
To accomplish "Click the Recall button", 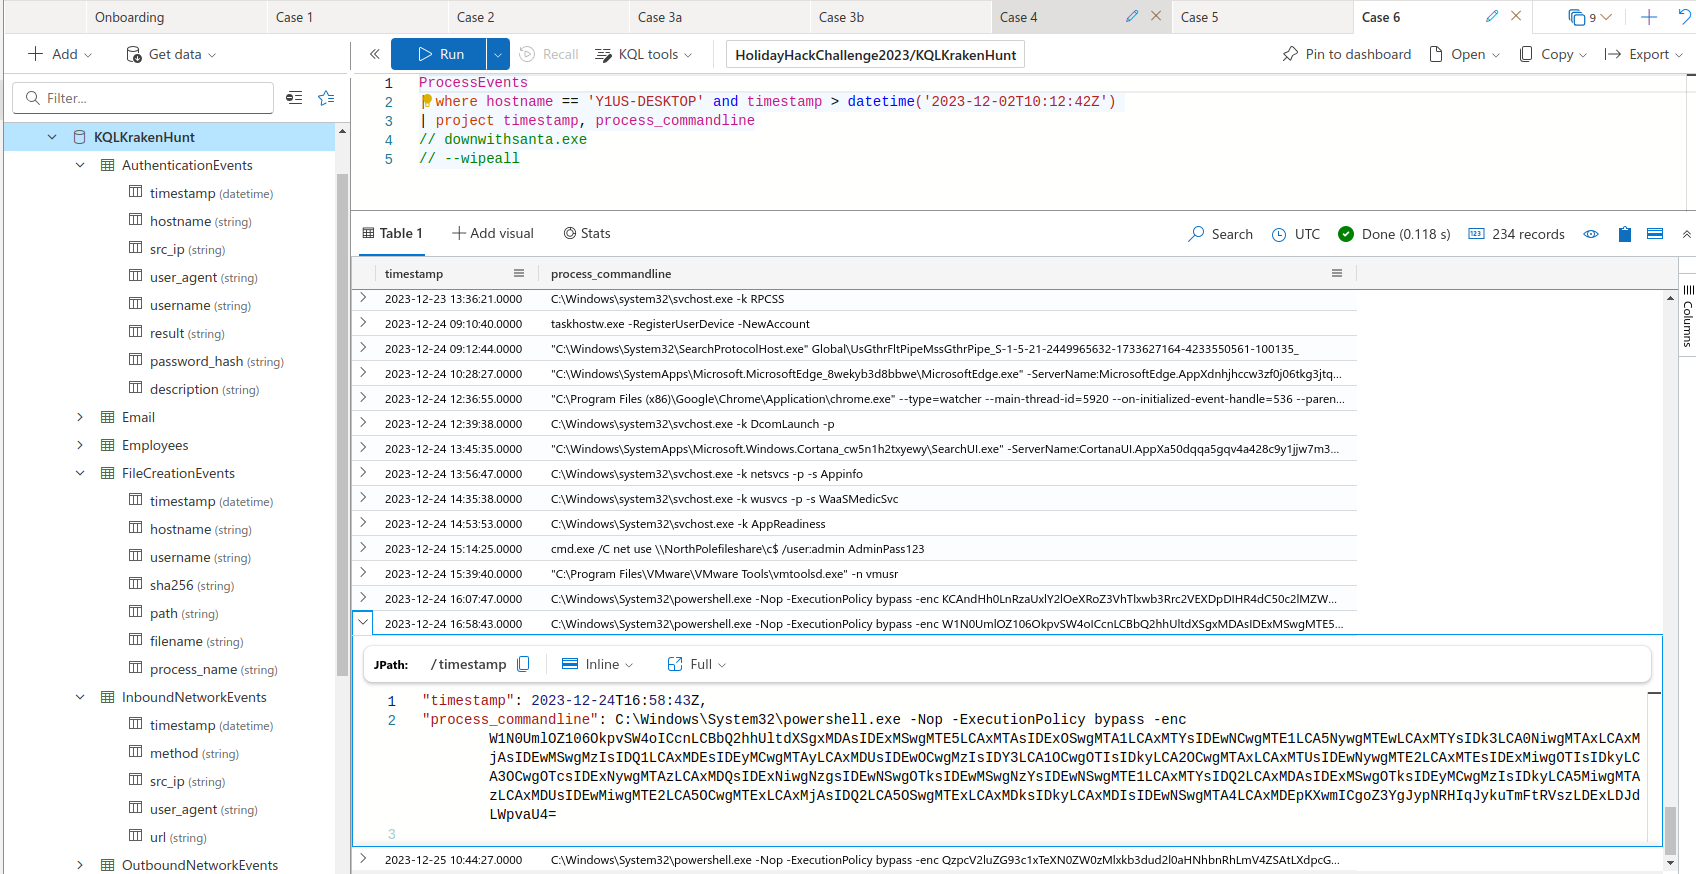I will pos(549,54).
